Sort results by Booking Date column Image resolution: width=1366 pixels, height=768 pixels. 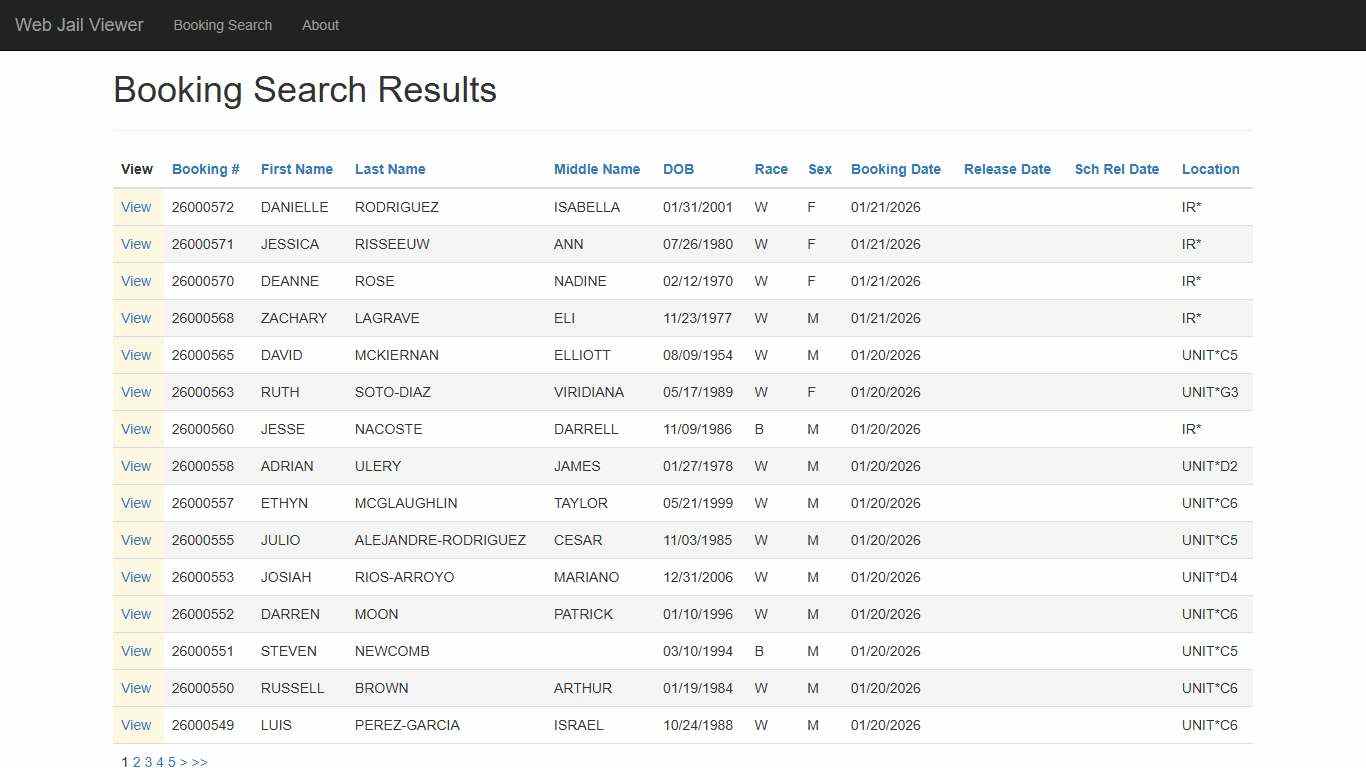(895, 169)
